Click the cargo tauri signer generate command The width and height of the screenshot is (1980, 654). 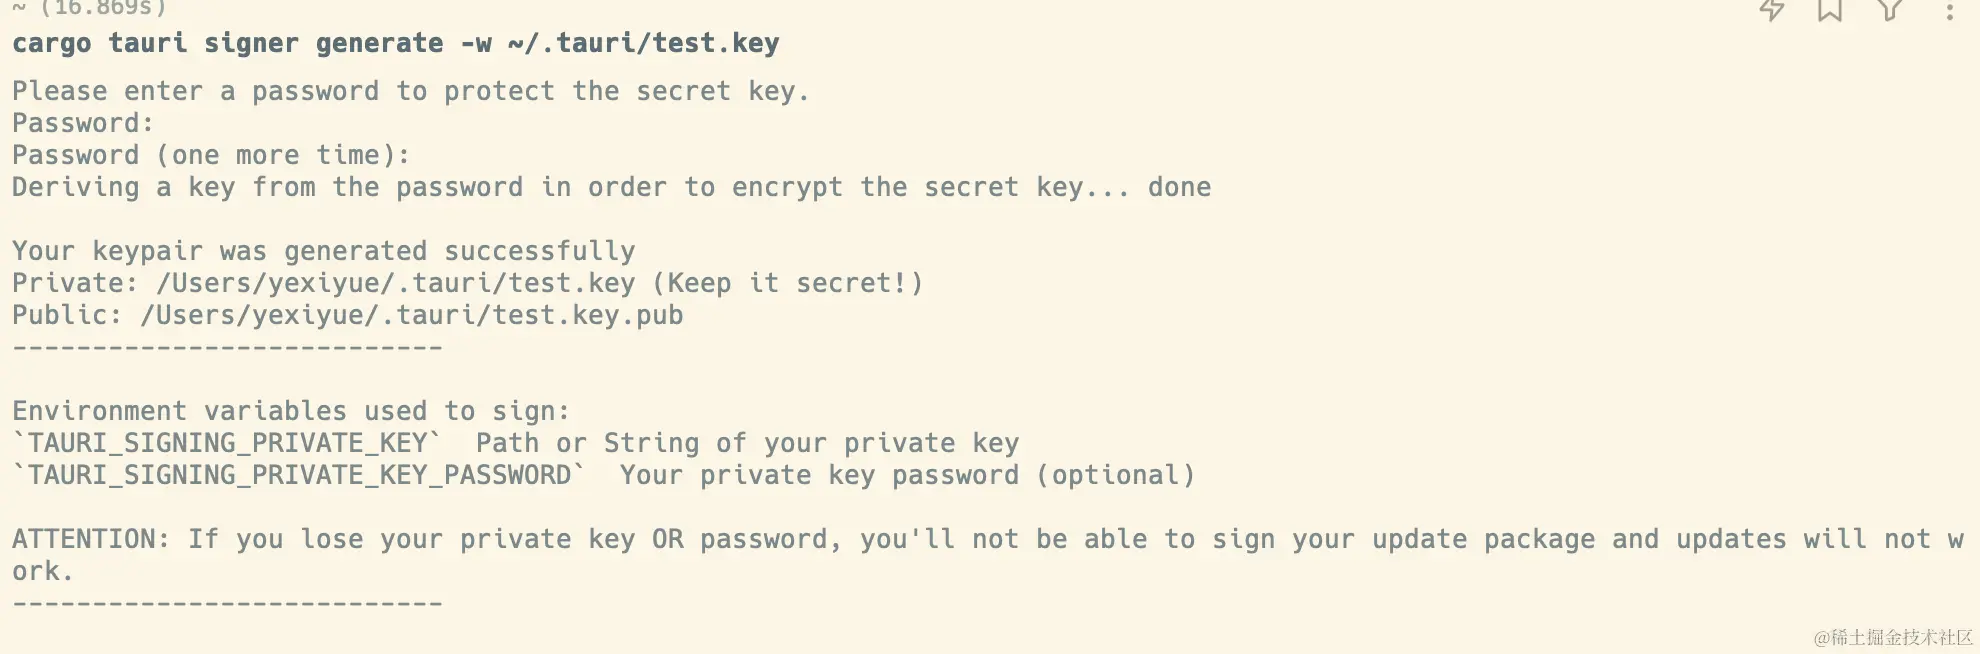(x=395, y=43)
